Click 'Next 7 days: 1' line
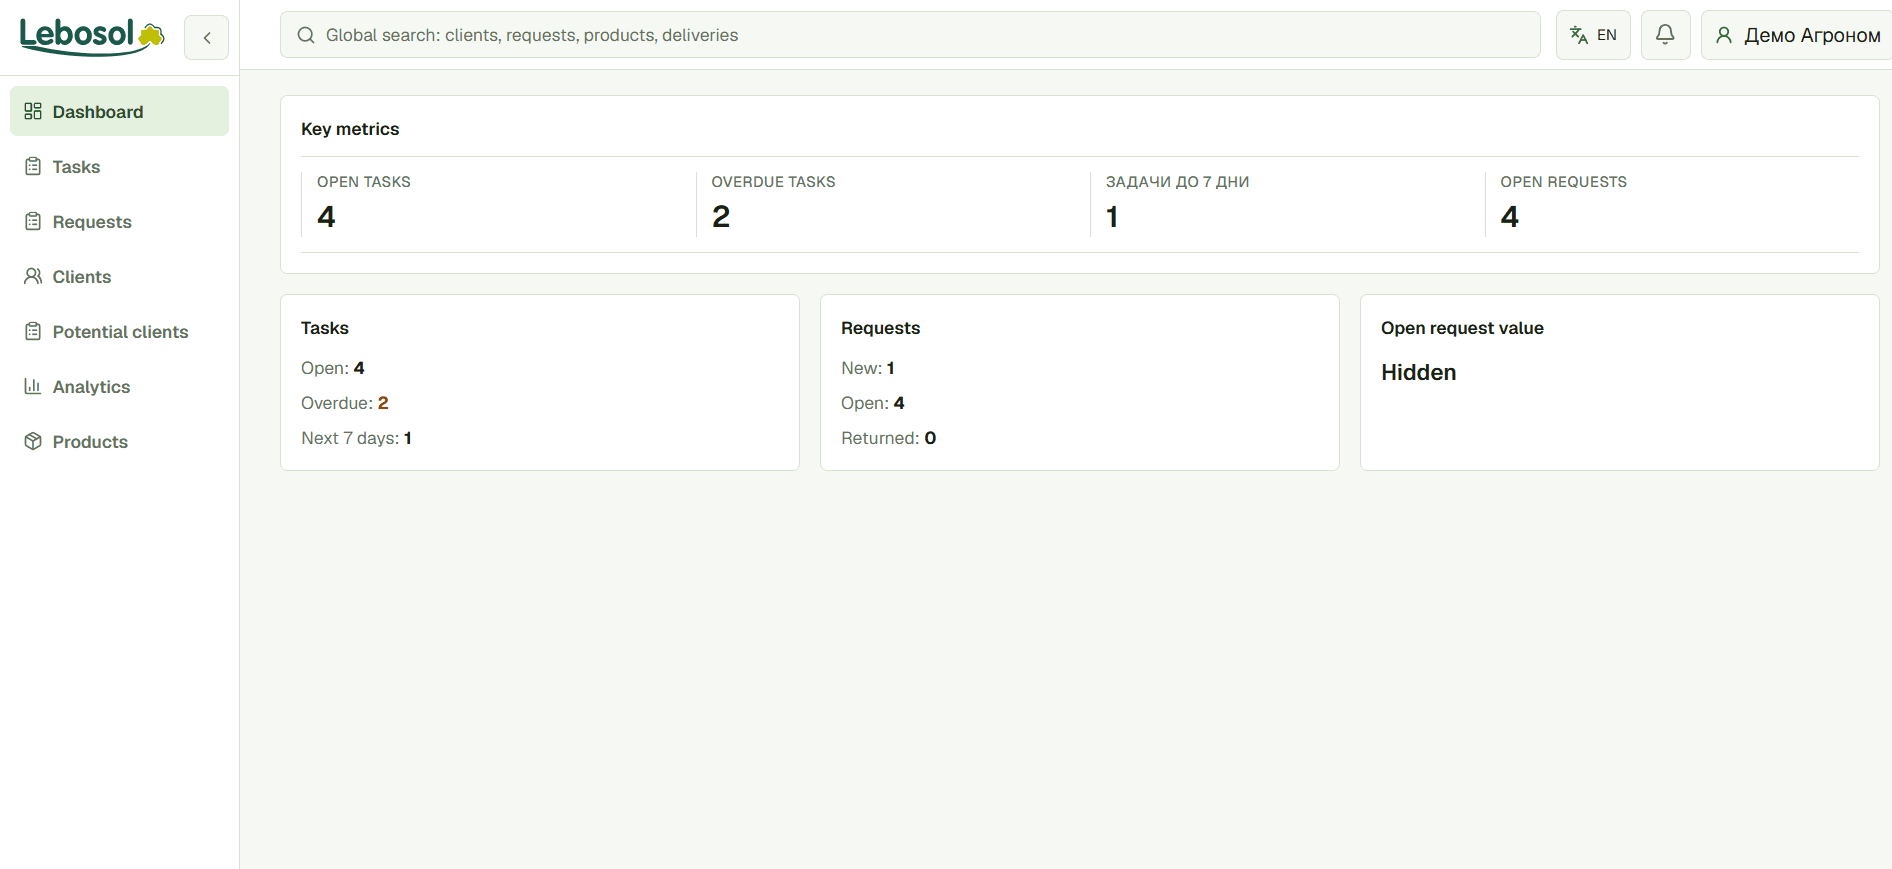 pos(357,438)
